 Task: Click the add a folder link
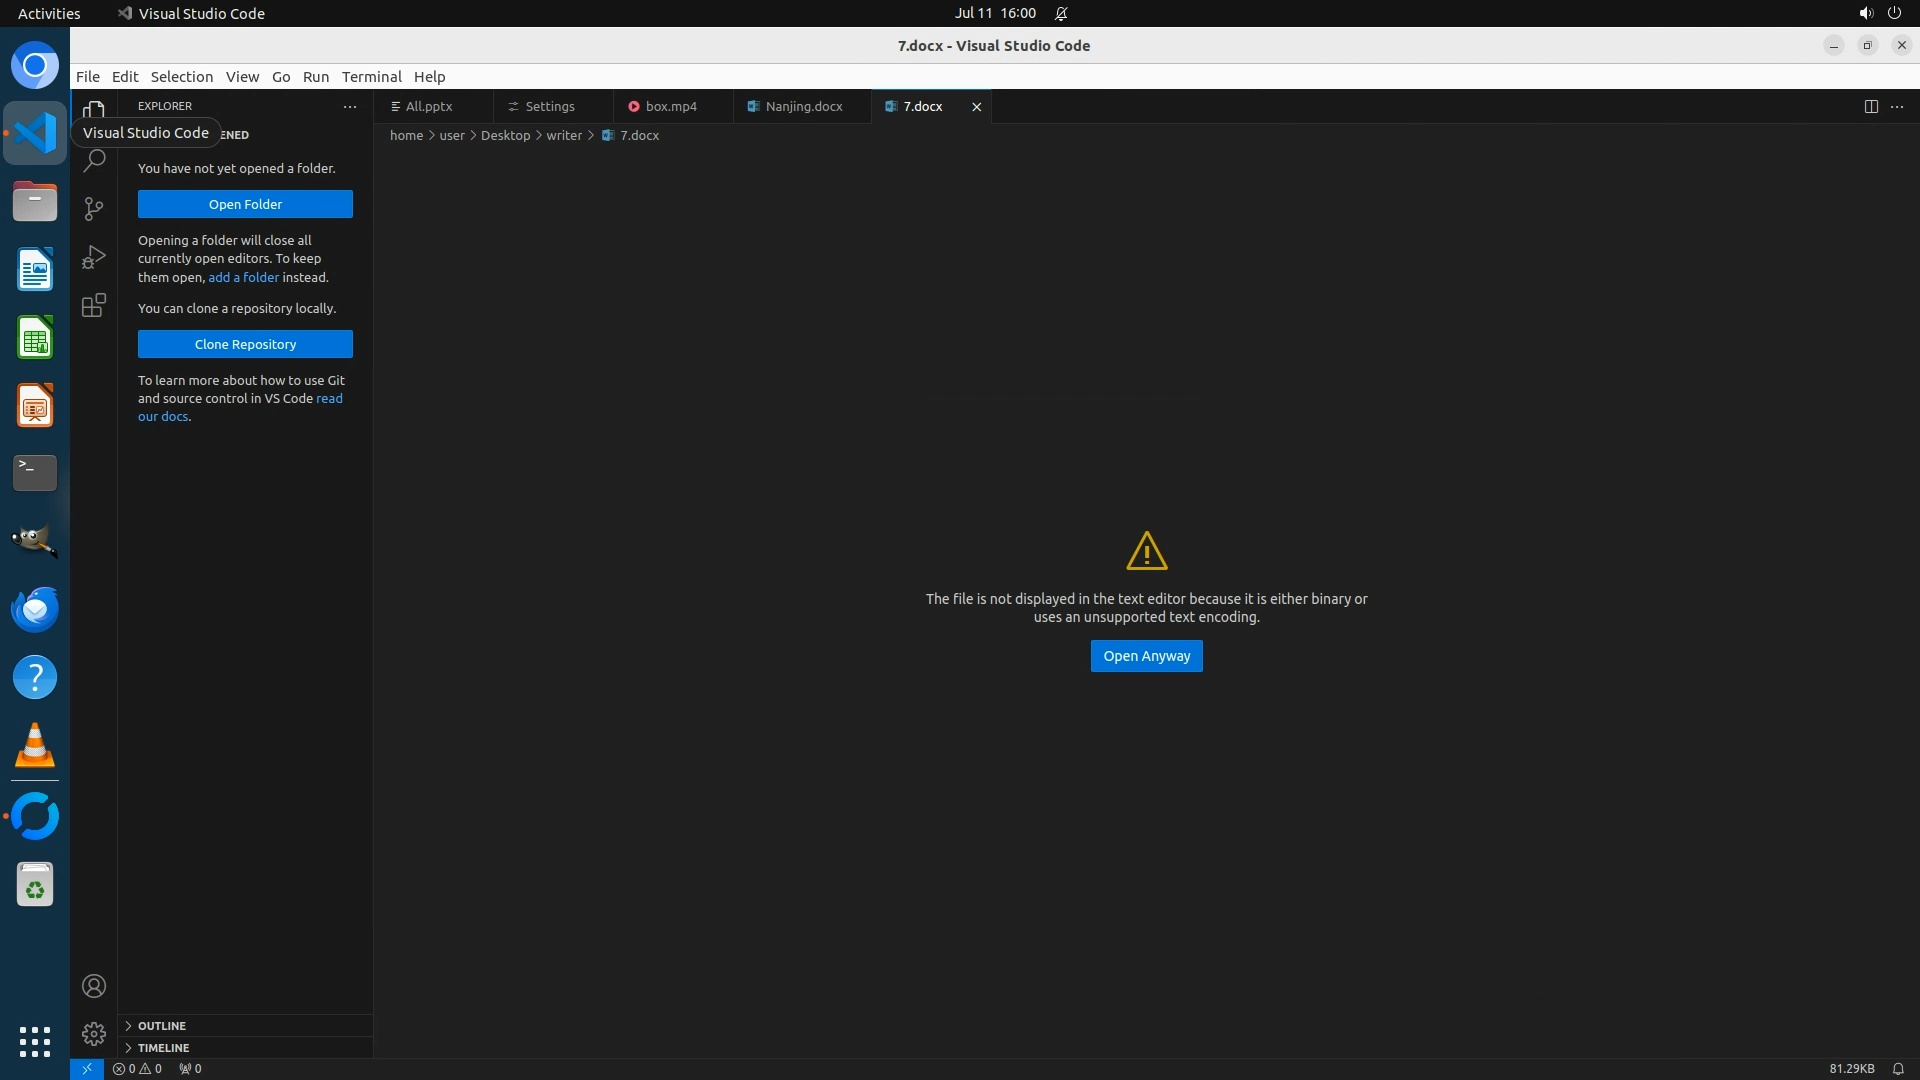coord(243,277)
